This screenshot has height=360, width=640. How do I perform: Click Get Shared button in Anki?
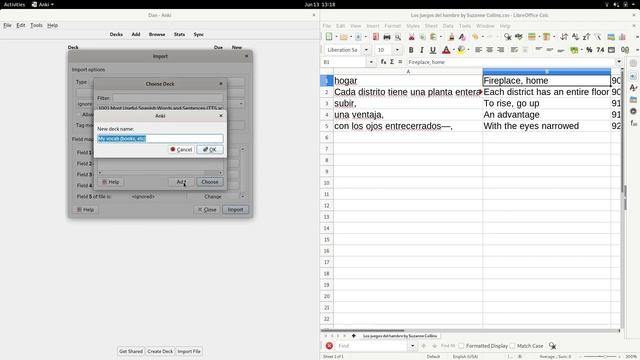(x=131, y=351)
